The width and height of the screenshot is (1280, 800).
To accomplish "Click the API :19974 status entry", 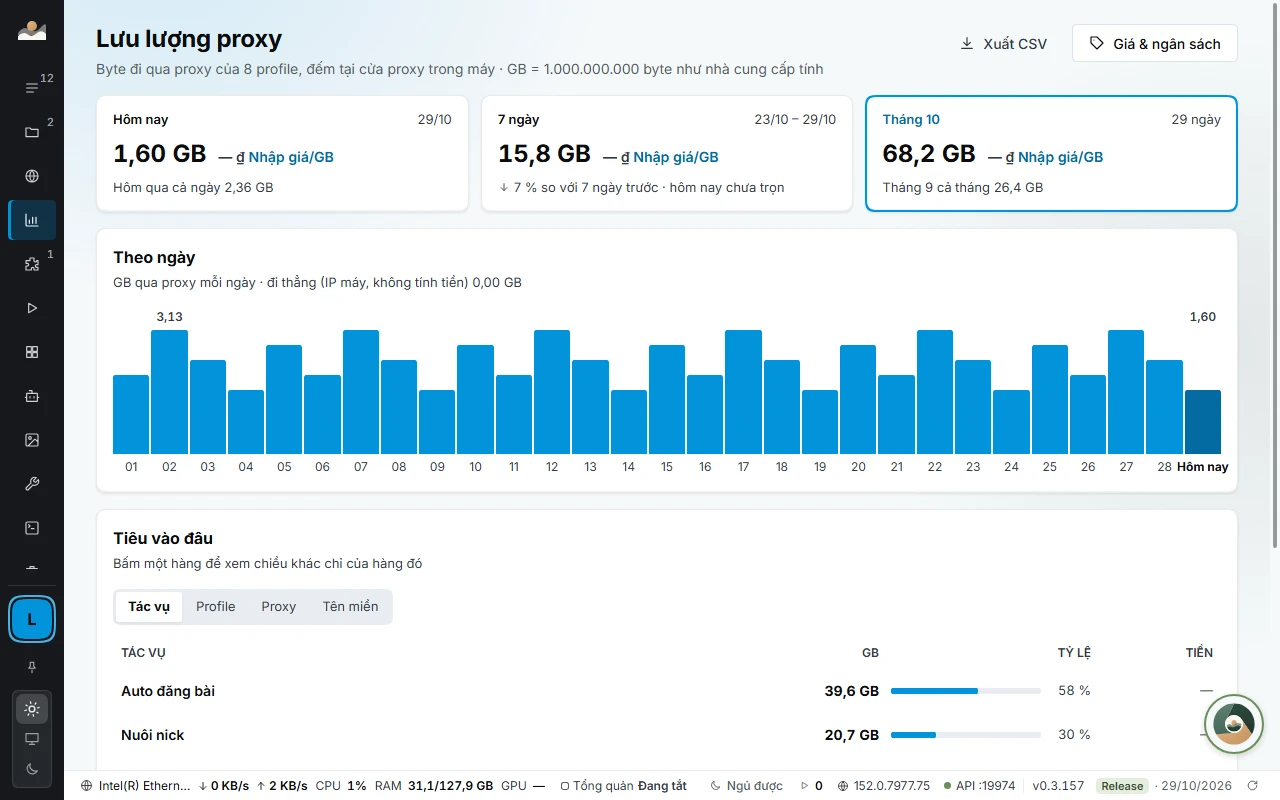I will pyautogui.click(x=980, y=786).
